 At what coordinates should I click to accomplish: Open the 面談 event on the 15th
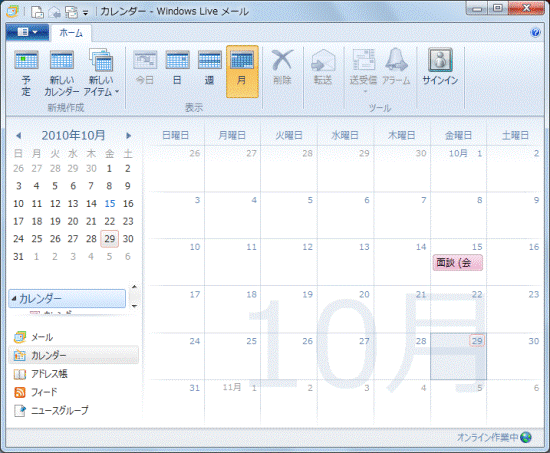click(x=458, y=262)
